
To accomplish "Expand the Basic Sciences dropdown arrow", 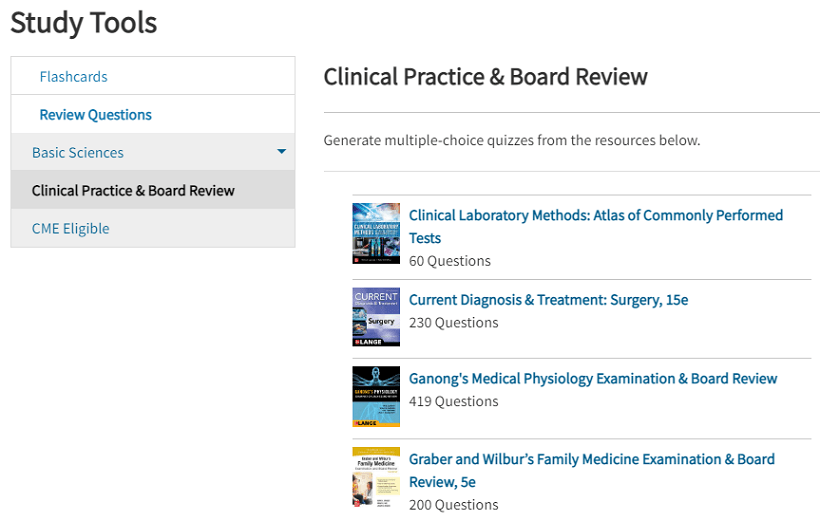I will tap(281, 152).
